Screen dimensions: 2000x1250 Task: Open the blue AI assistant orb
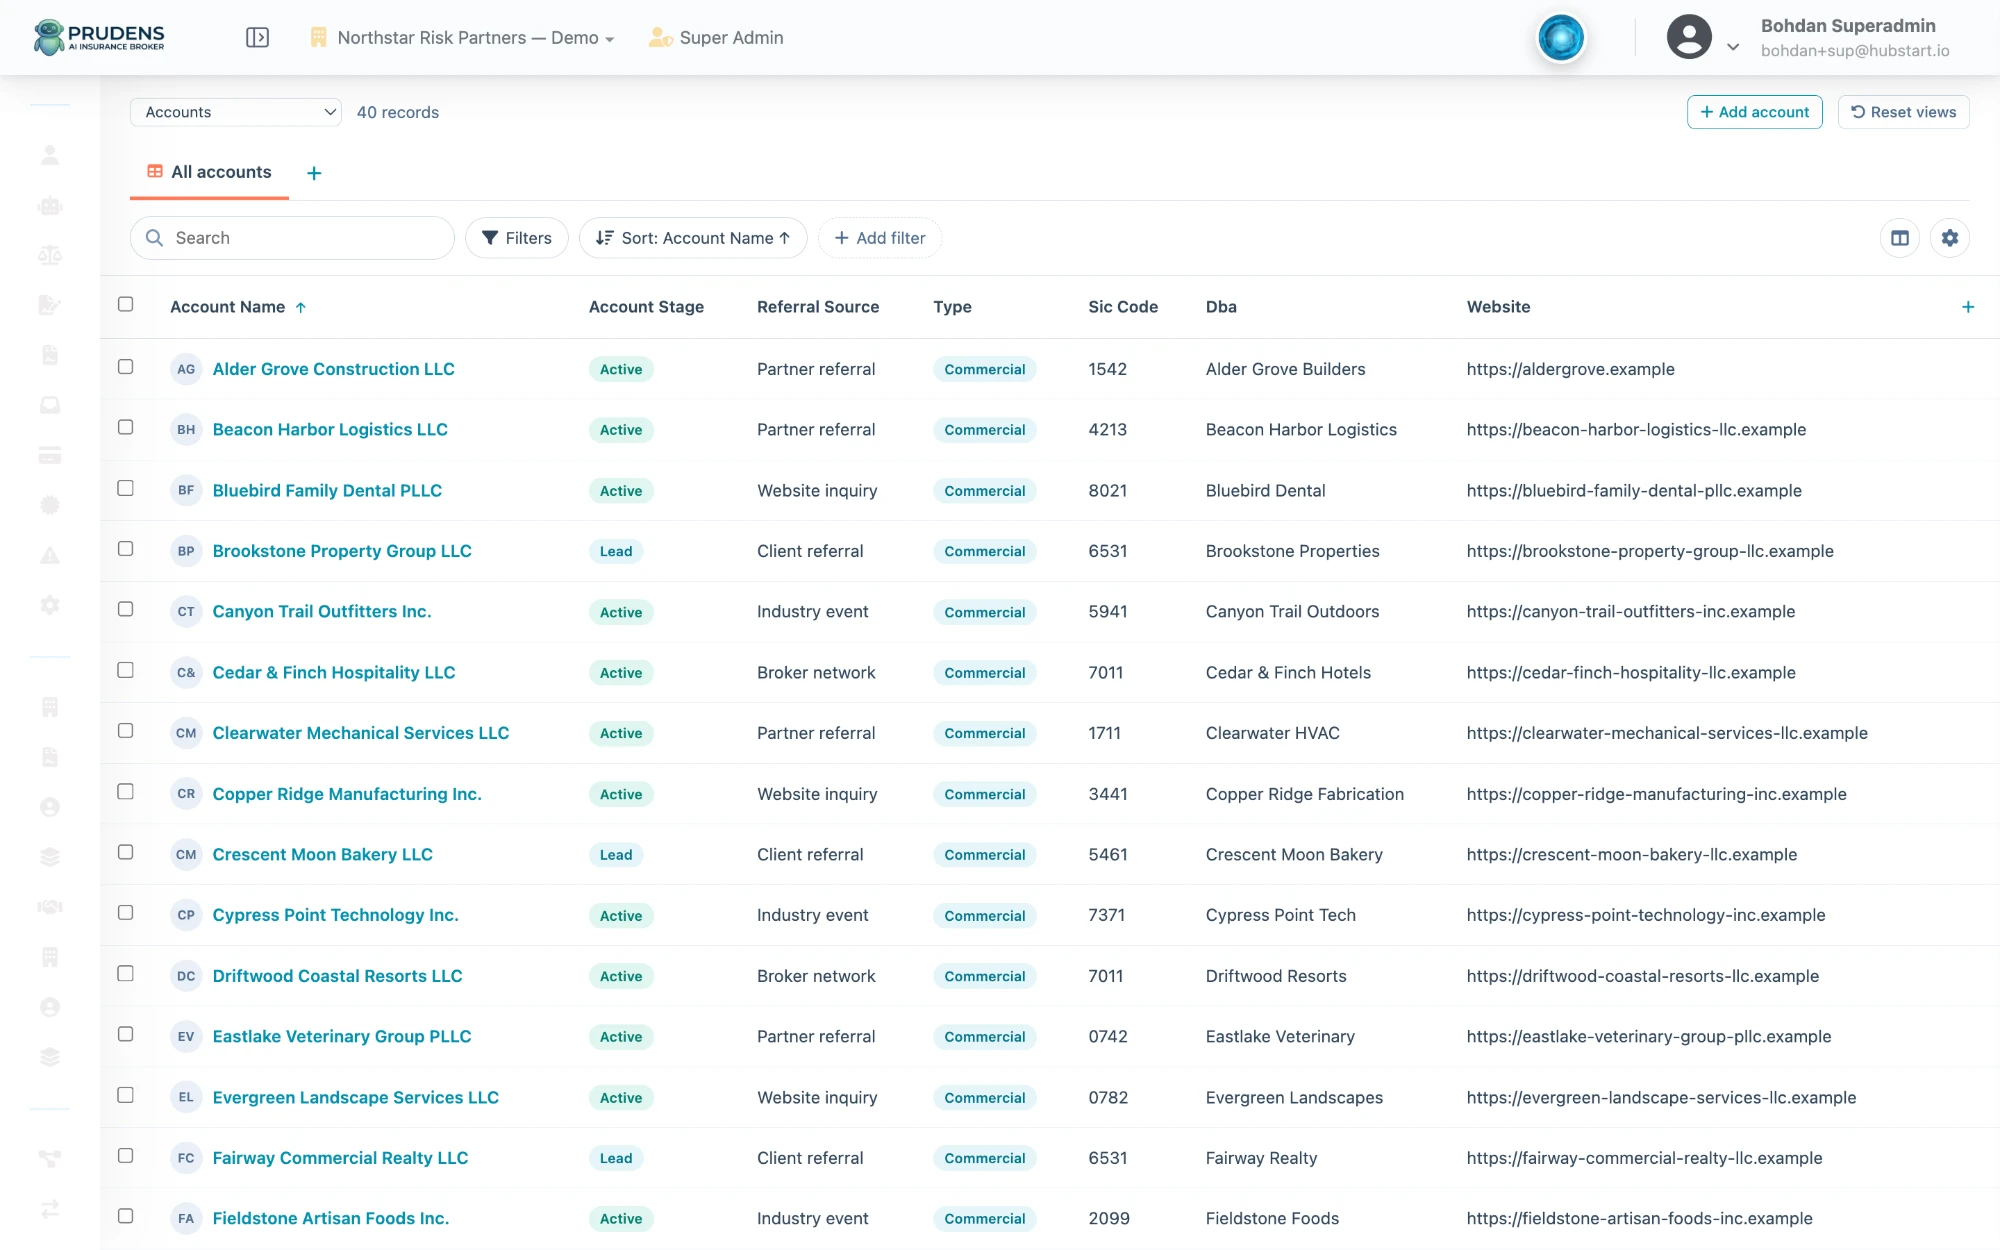[1561, 38]
